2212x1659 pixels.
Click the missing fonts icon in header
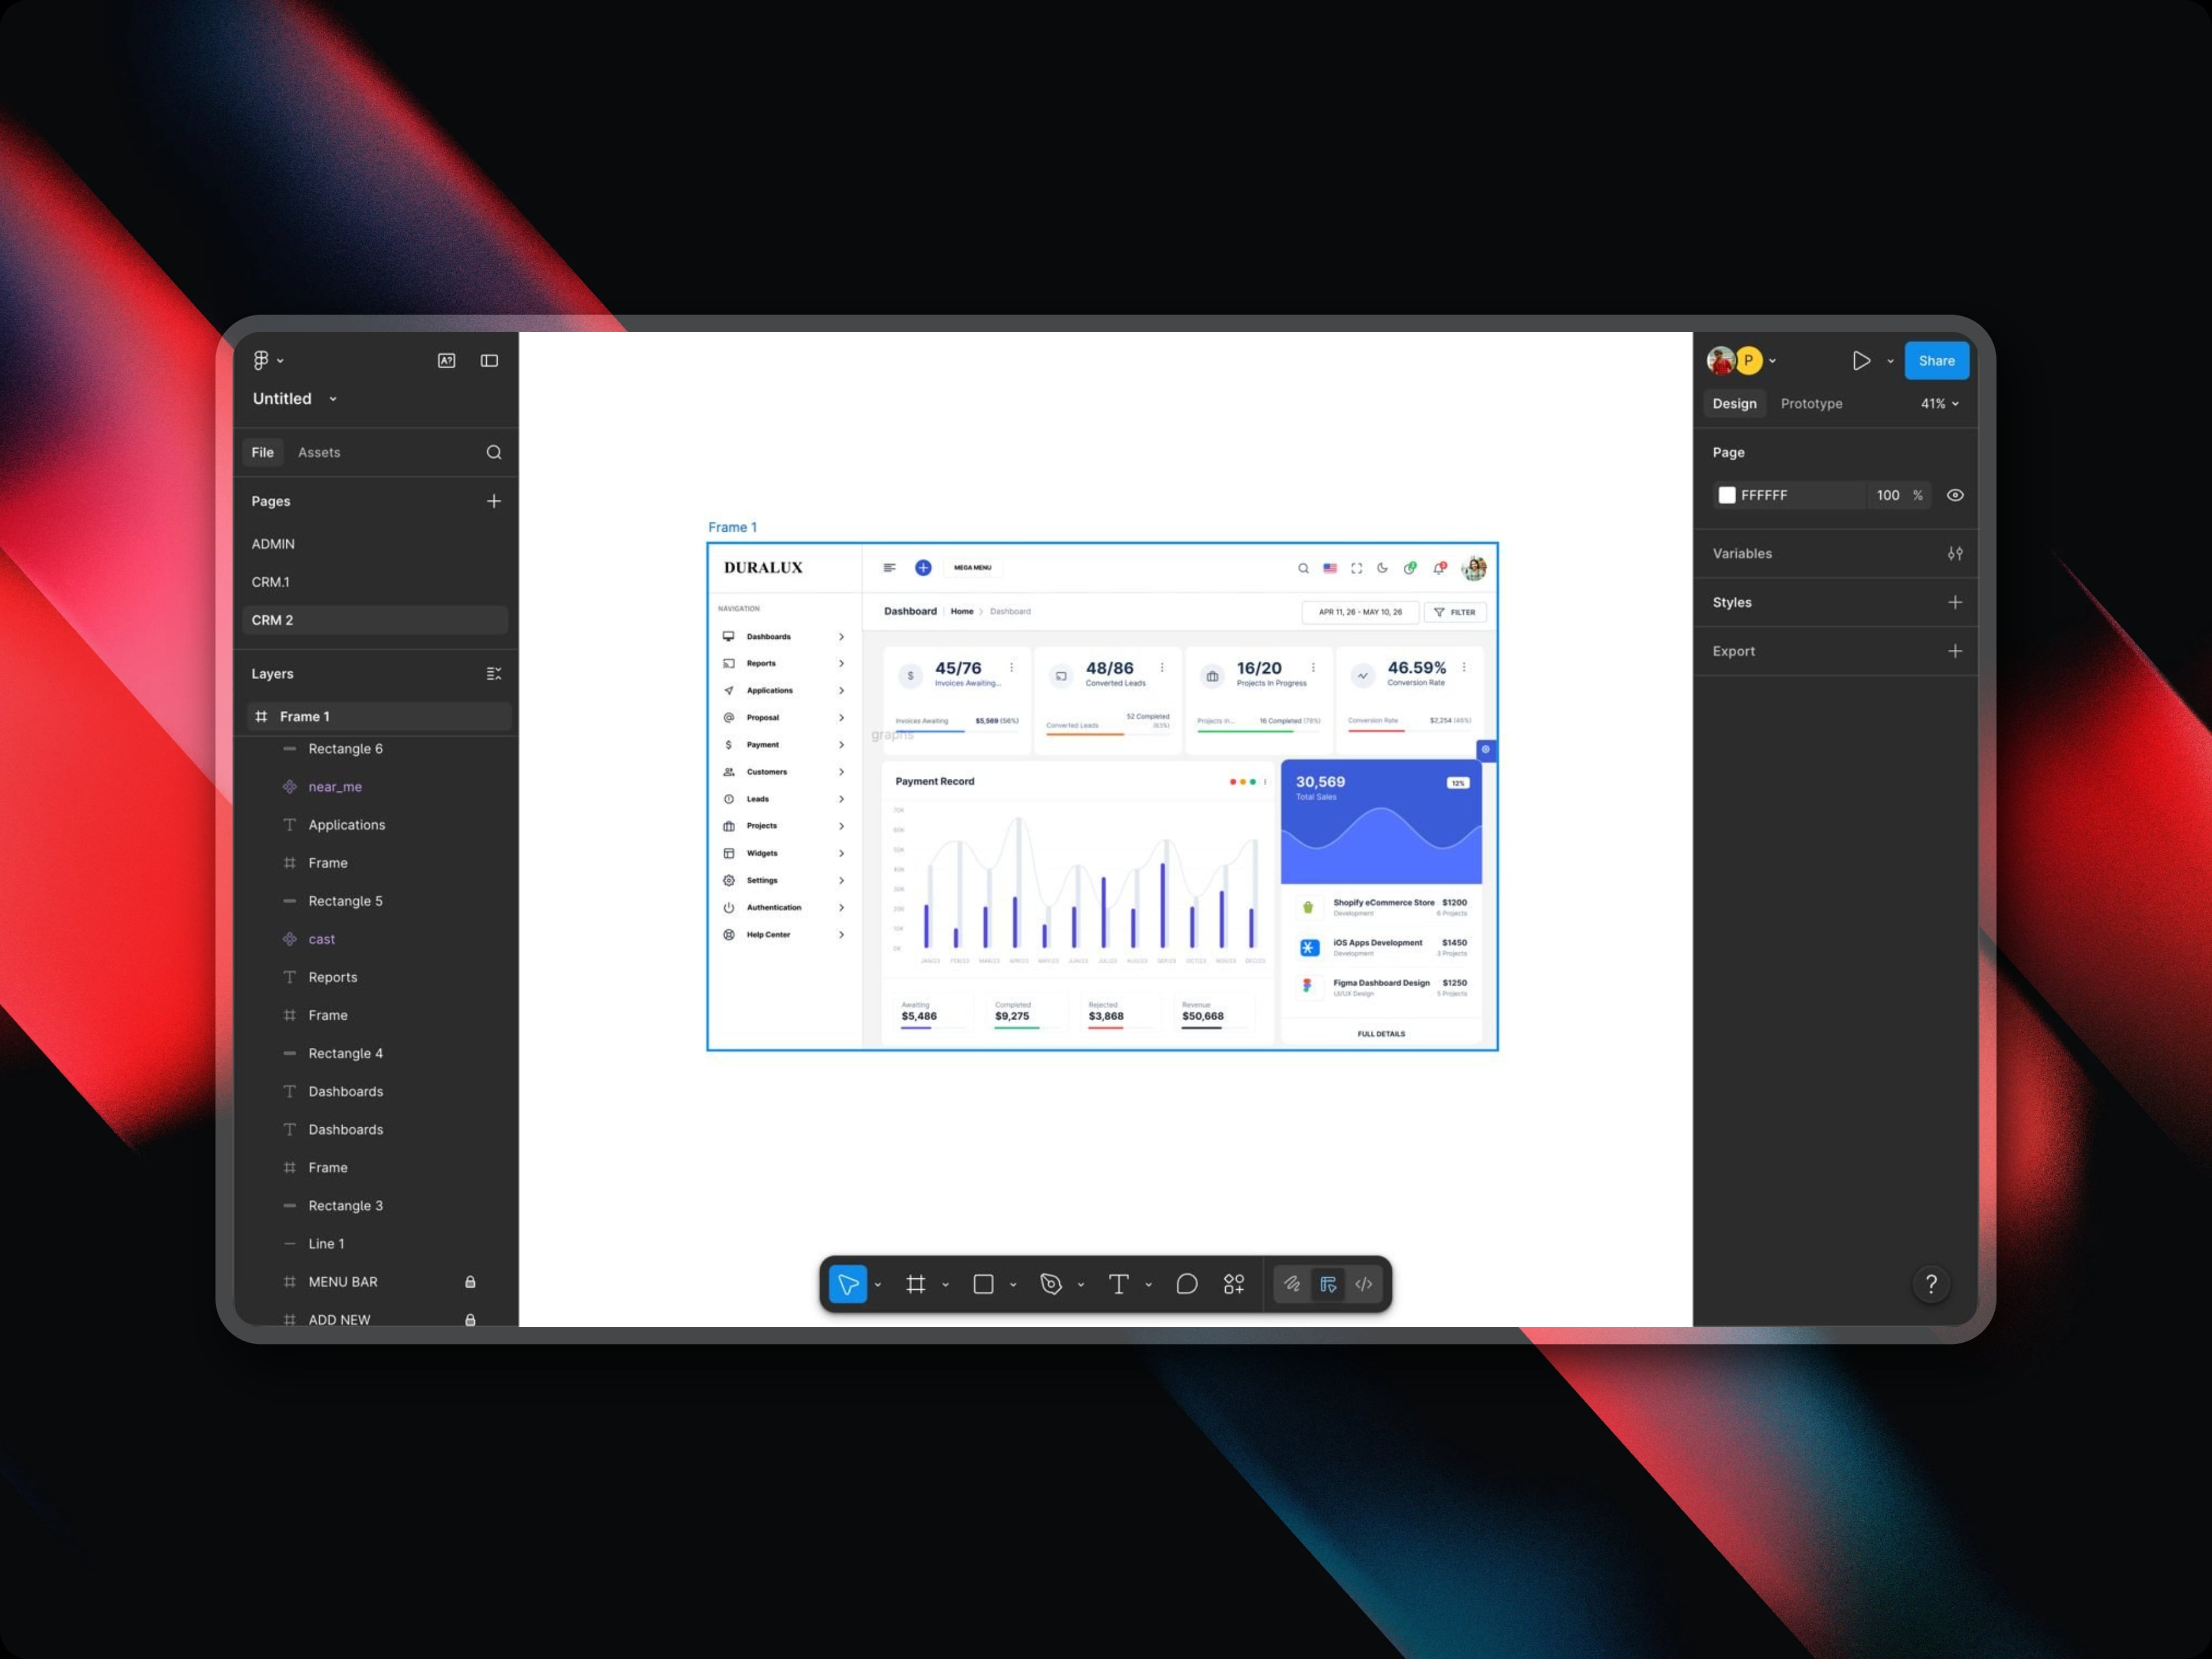click(x=446, y=361)
